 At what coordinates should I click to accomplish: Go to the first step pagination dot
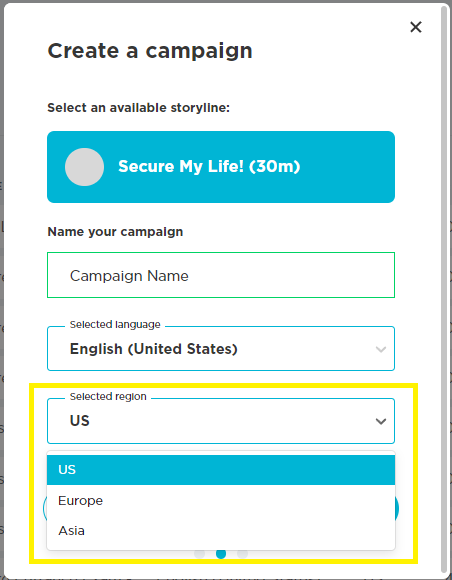click(x=199, y=554)
